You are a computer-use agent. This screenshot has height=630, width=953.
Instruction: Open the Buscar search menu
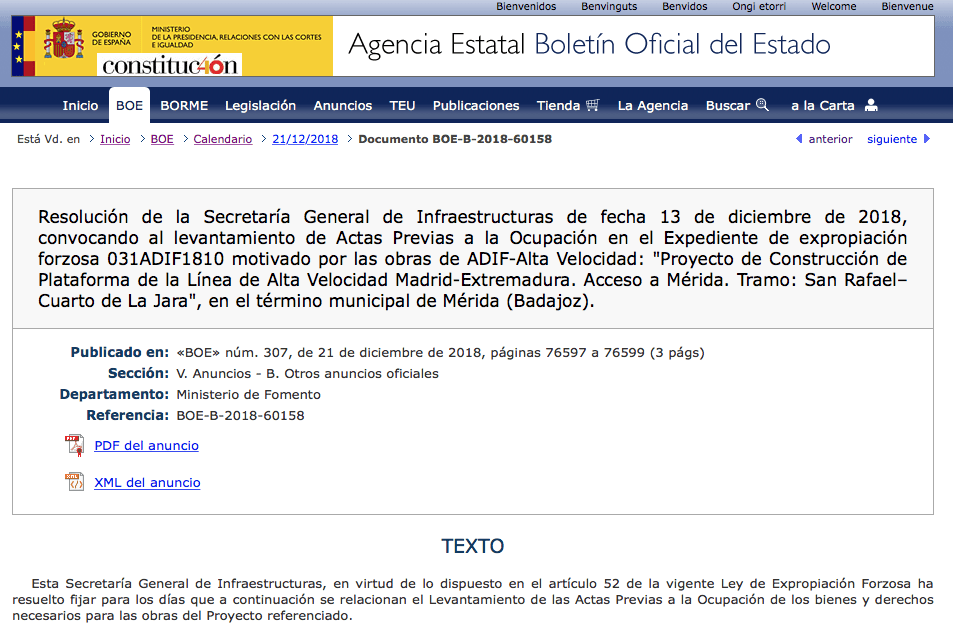[x=728, y=105]
